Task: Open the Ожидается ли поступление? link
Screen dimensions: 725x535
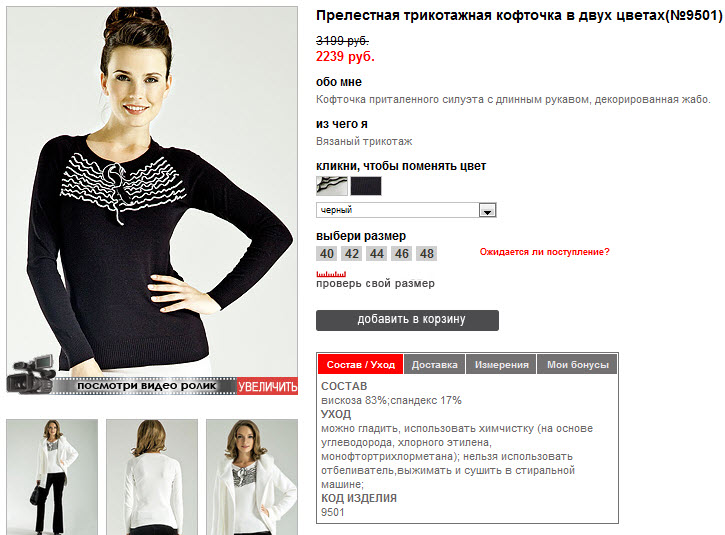Action: point(544,252)
